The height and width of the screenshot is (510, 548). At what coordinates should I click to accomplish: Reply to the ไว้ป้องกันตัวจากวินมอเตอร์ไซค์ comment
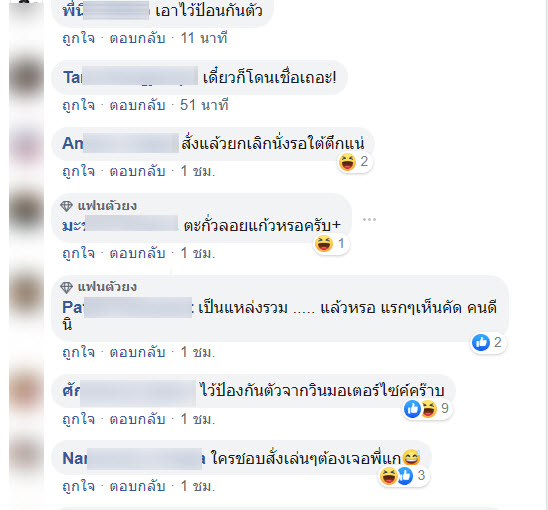coord(137,419)
